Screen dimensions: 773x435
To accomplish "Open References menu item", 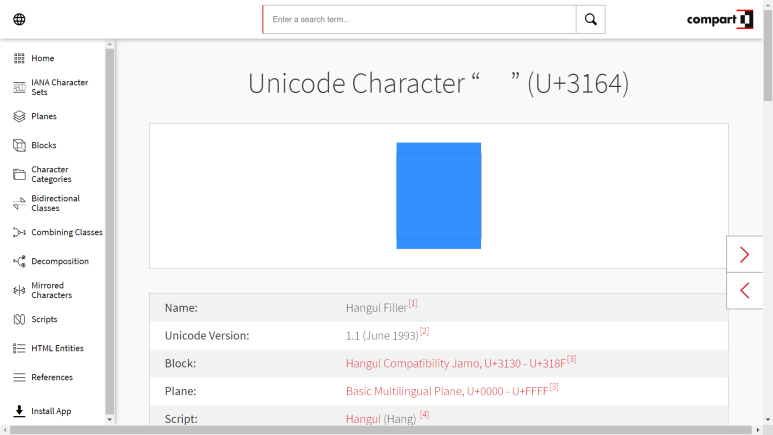I will pyautogui.click(x=52, y=377).
